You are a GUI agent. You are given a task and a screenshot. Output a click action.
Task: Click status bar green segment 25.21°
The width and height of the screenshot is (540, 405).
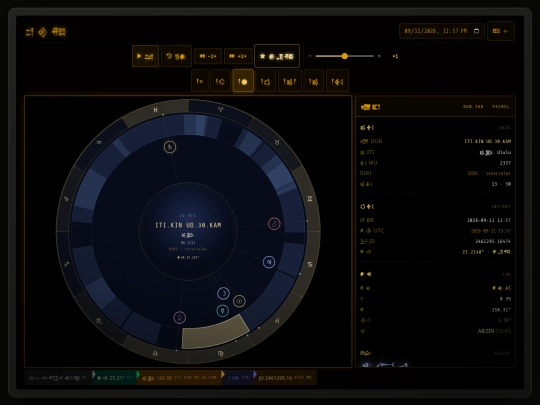115,378
